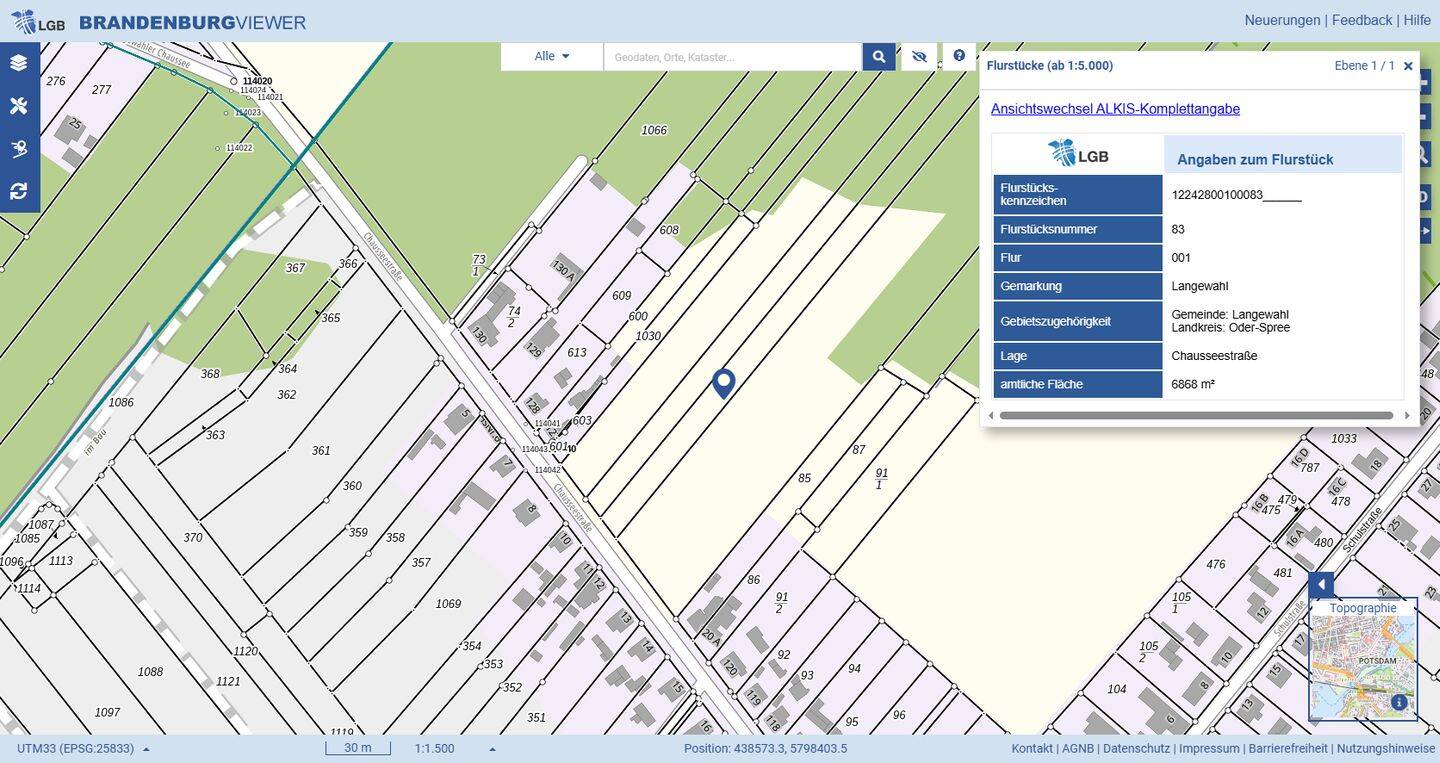Open the Hilfe menu item
Viewport: 1440px width, 763px height.
click(x=1416, y=20)
